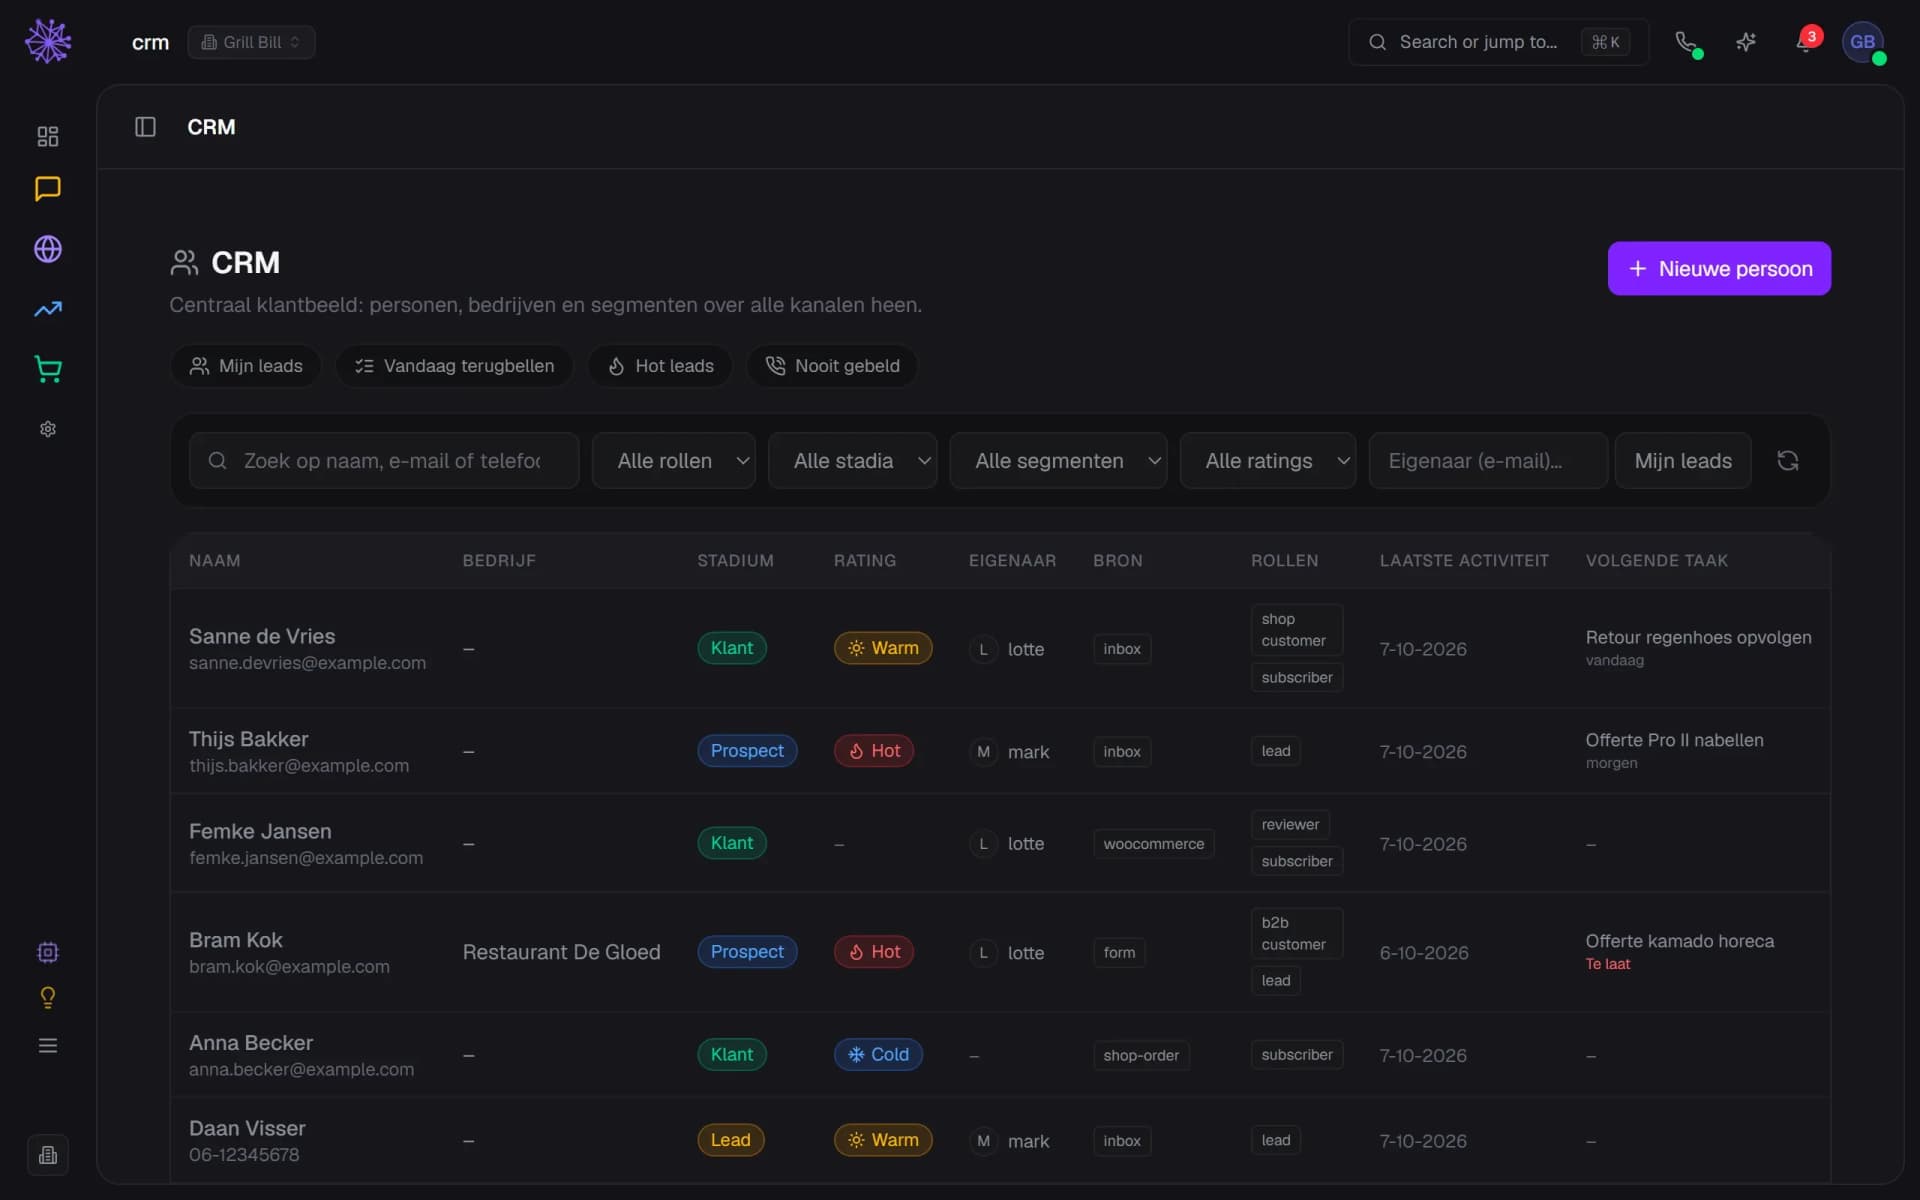Click the Lead stadium badge for Daan Visser

click(730, 1140)
